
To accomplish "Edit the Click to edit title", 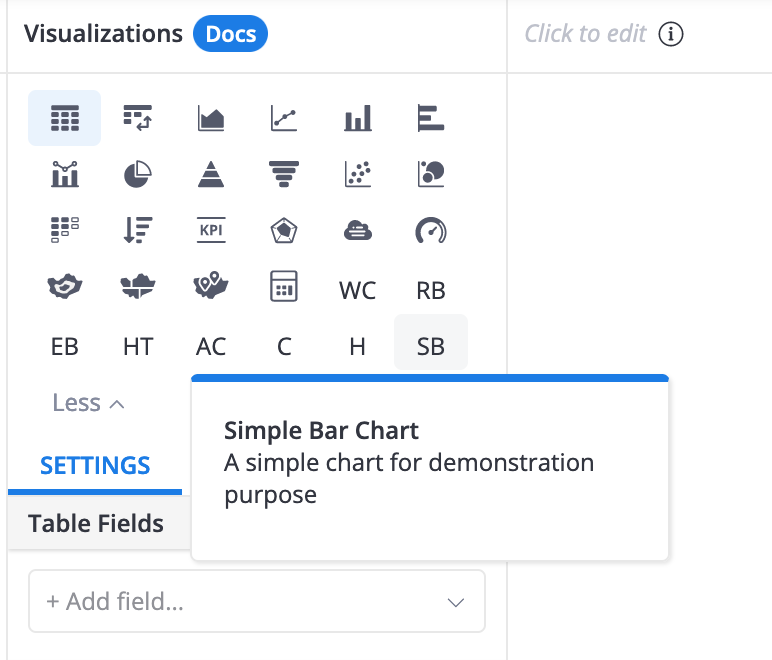I will (585, 34).
